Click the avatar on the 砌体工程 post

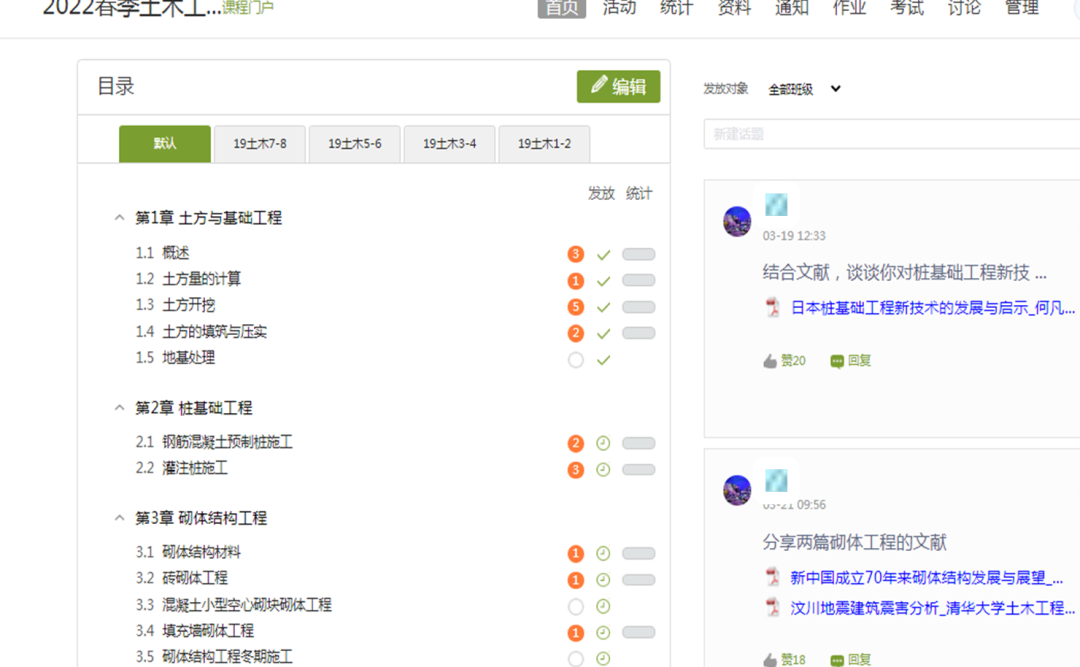[737, 490]
